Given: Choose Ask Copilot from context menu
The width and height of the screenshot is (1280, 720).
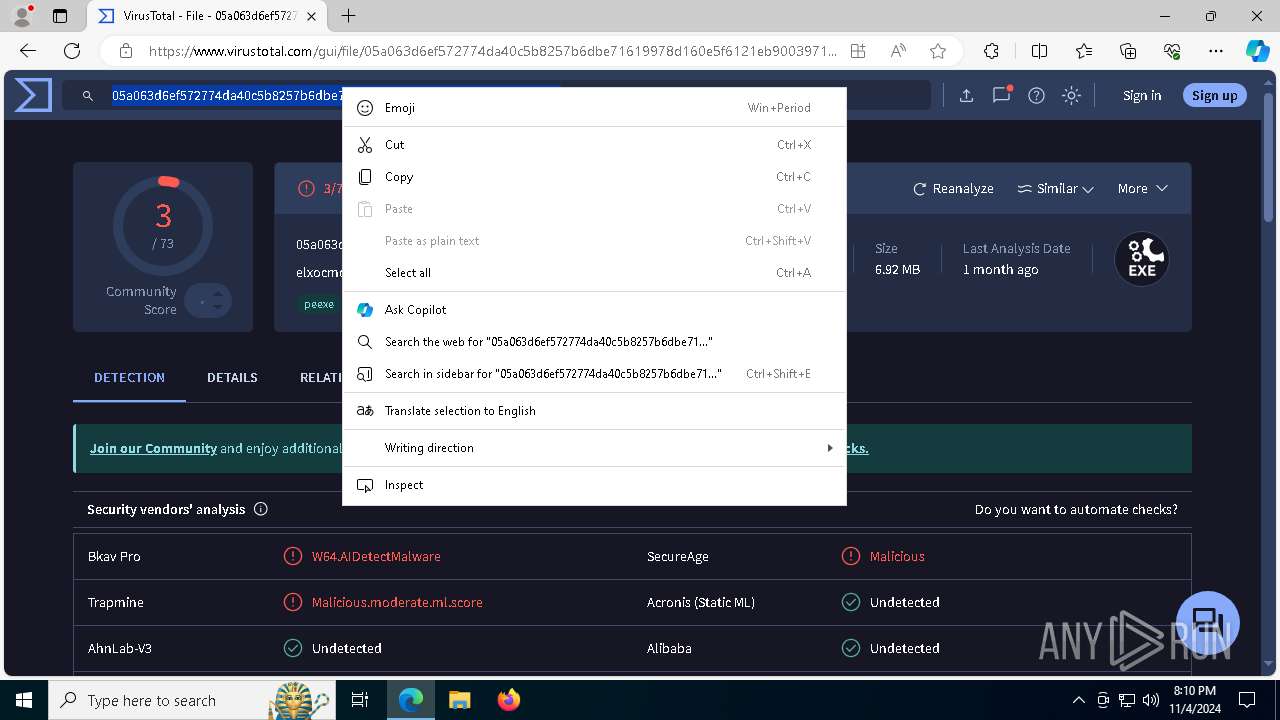Looking at the screenshot, I should click(x=594, y=310).
